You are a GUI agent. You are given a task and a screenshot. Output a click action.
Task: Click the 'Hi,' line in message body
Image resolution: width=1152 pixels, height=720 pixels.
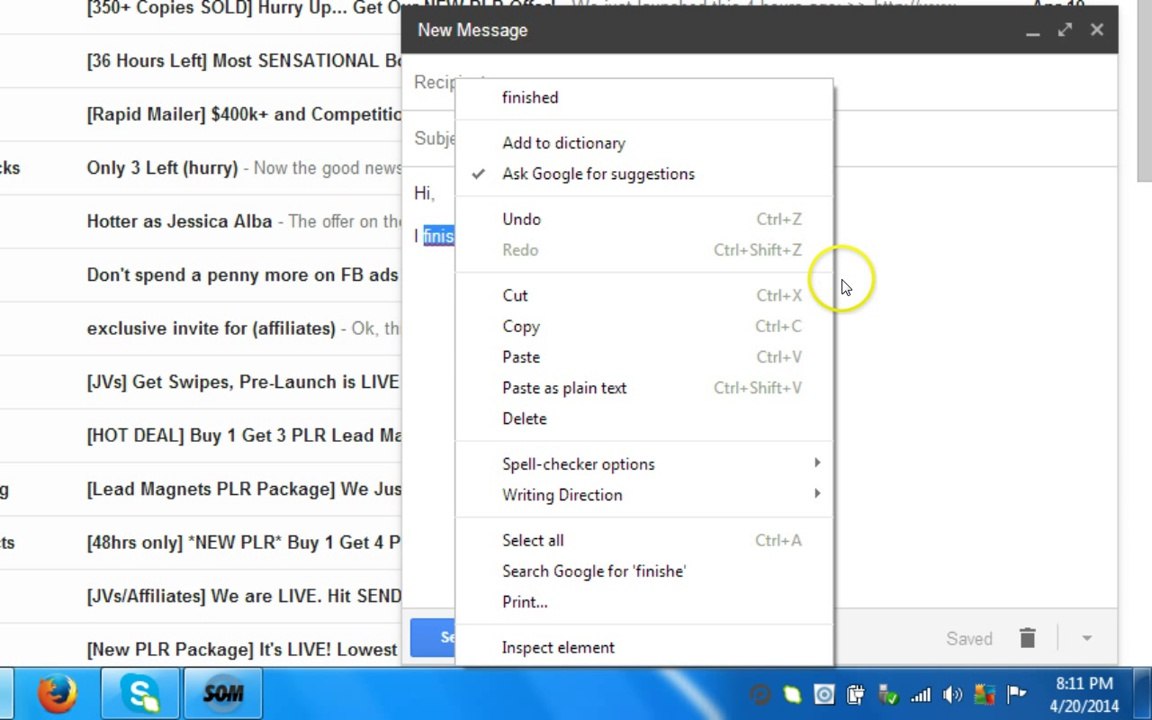[x=425, y=193]
